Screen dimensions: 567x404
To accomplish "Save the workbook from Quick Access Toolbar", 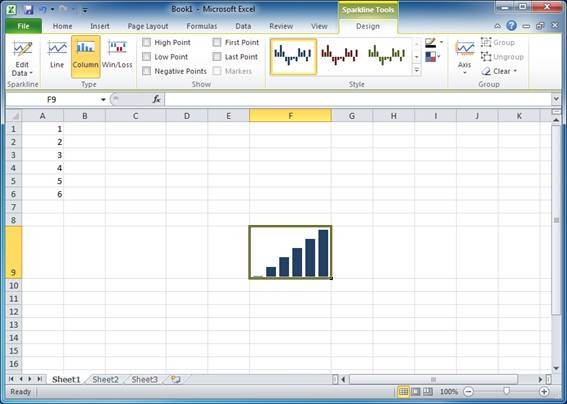I will click(29, 9).
